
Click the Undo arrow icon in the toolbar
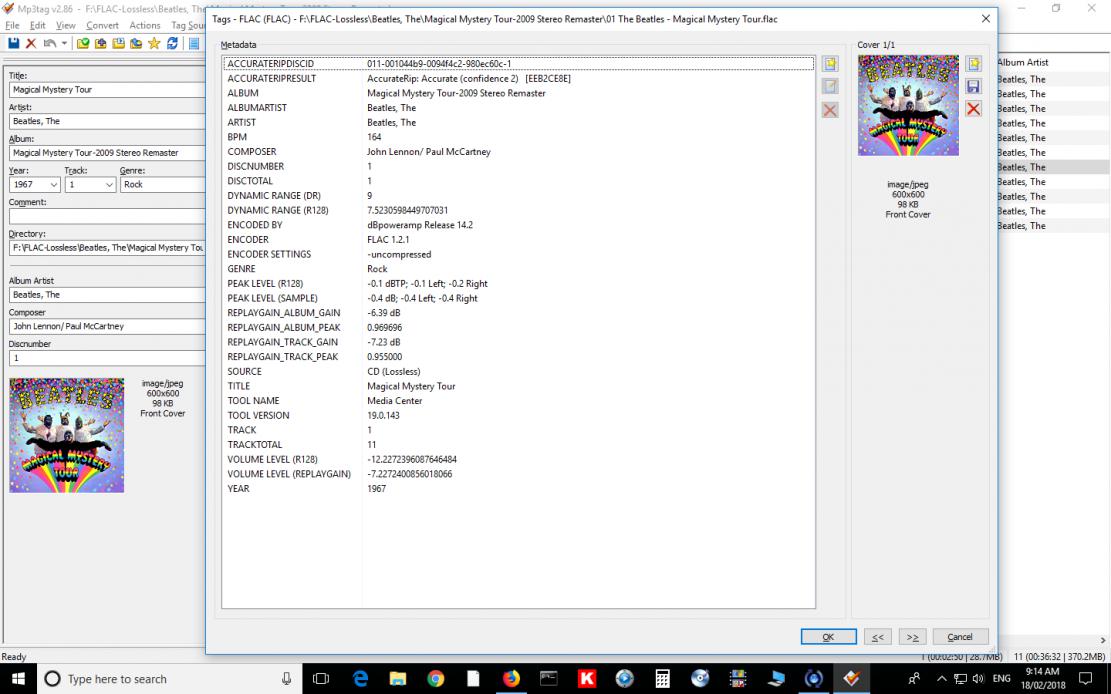click(x=50, y=43)
